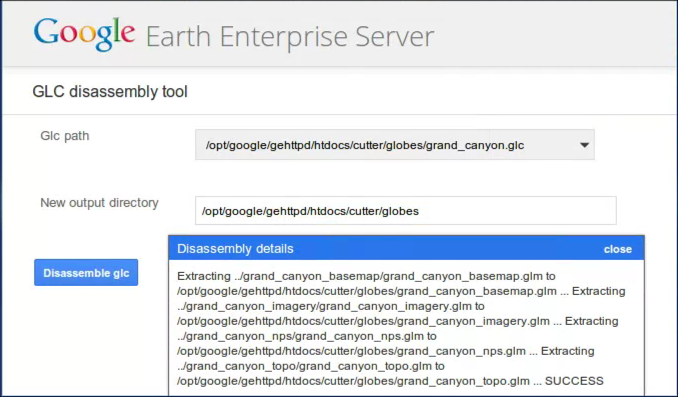Image resolution: width=678 pixels, height=397 pixels.
Task: Click the New output directory label
Action: (x=99, y=203)
